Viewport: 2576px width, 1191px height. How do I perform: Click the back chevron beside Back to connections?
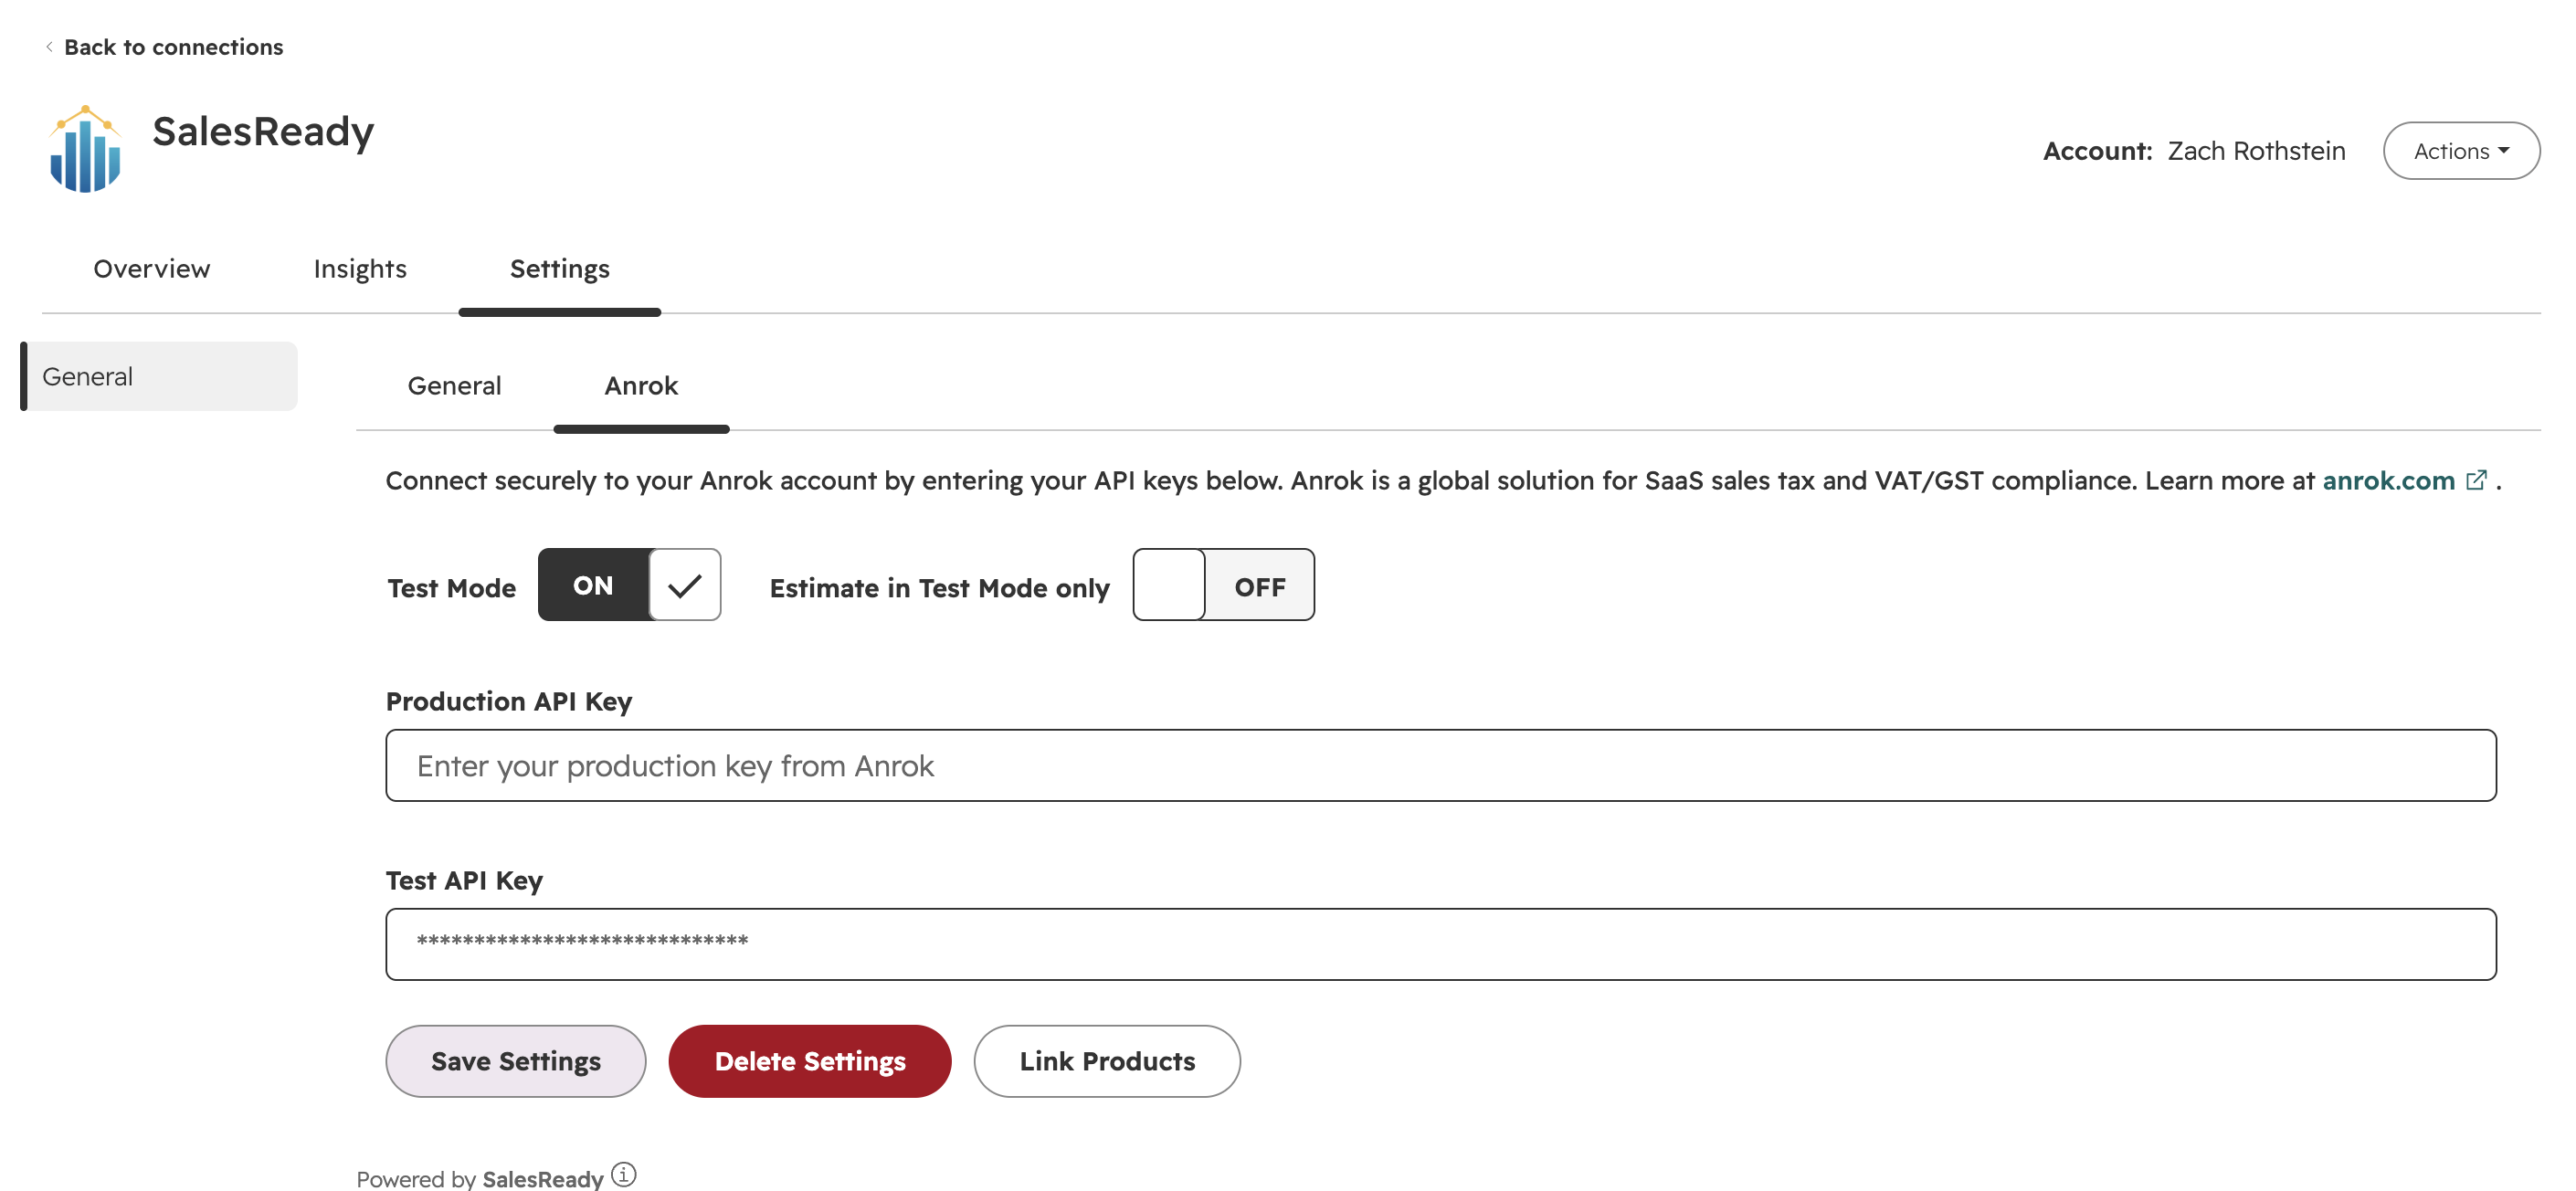click(x=49, y=47)
